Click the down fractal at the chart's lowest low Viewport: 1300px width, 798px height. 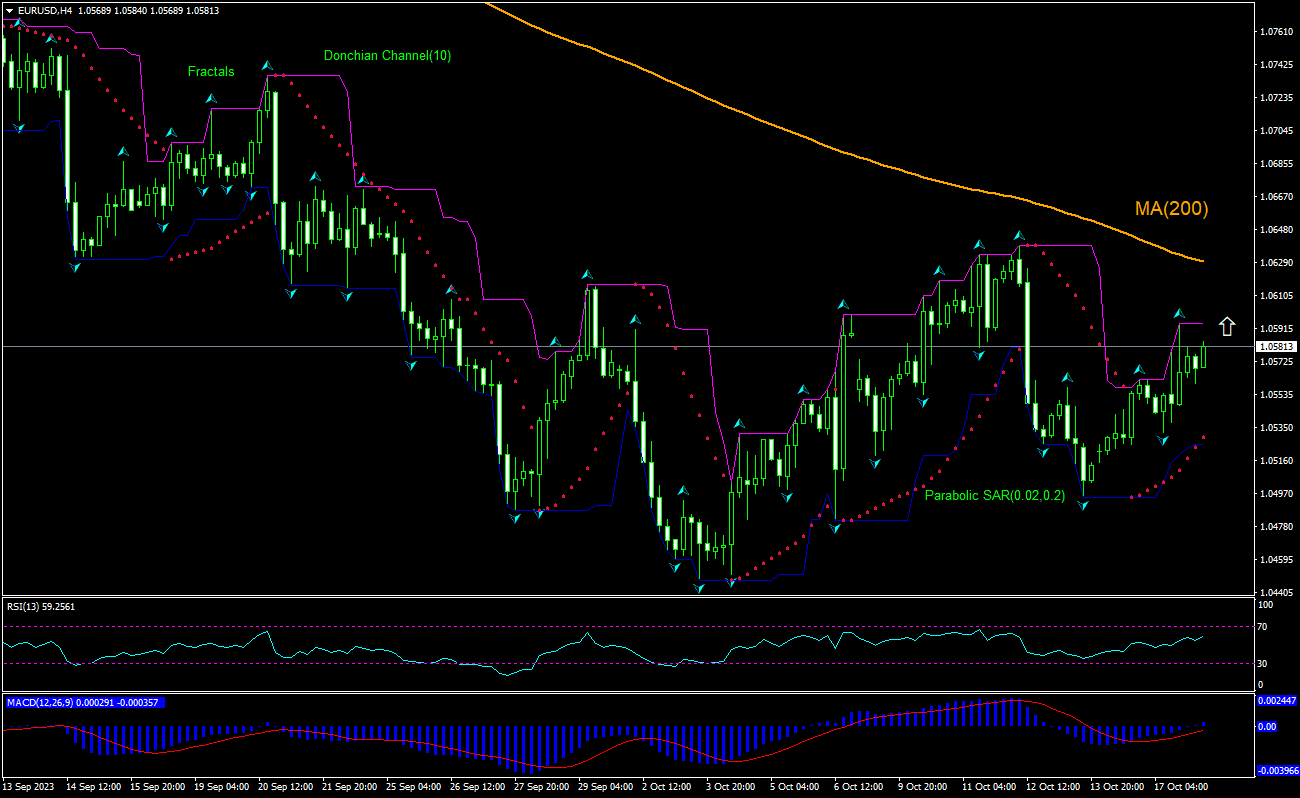(x=700, y=588)
